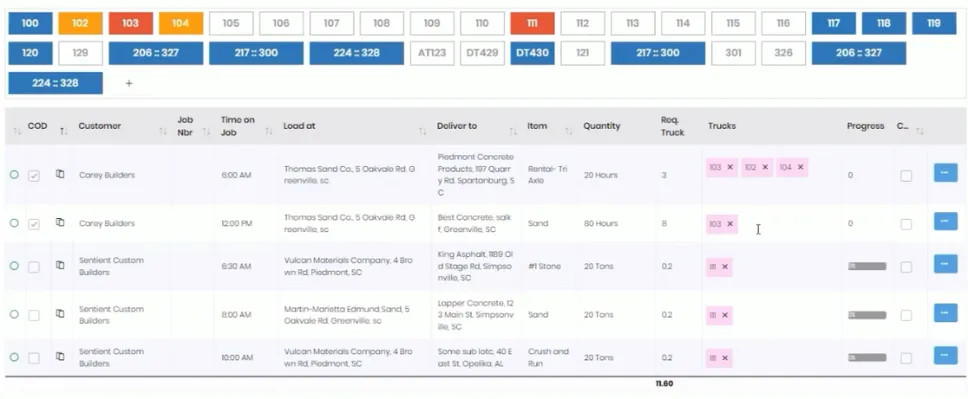Remove truck 103 from the 6:00 AM job
Image resolution: width=968 pixels, height=399 pixels.
pyautogui.click(x=730, y=167)
